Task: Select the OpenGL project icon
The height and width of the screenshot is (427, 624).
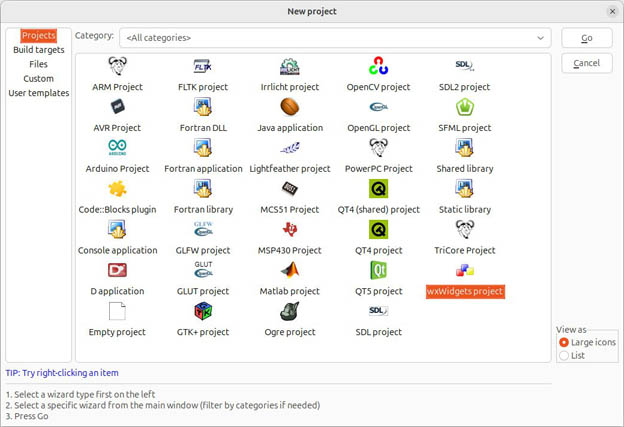Action: (378, 107)
